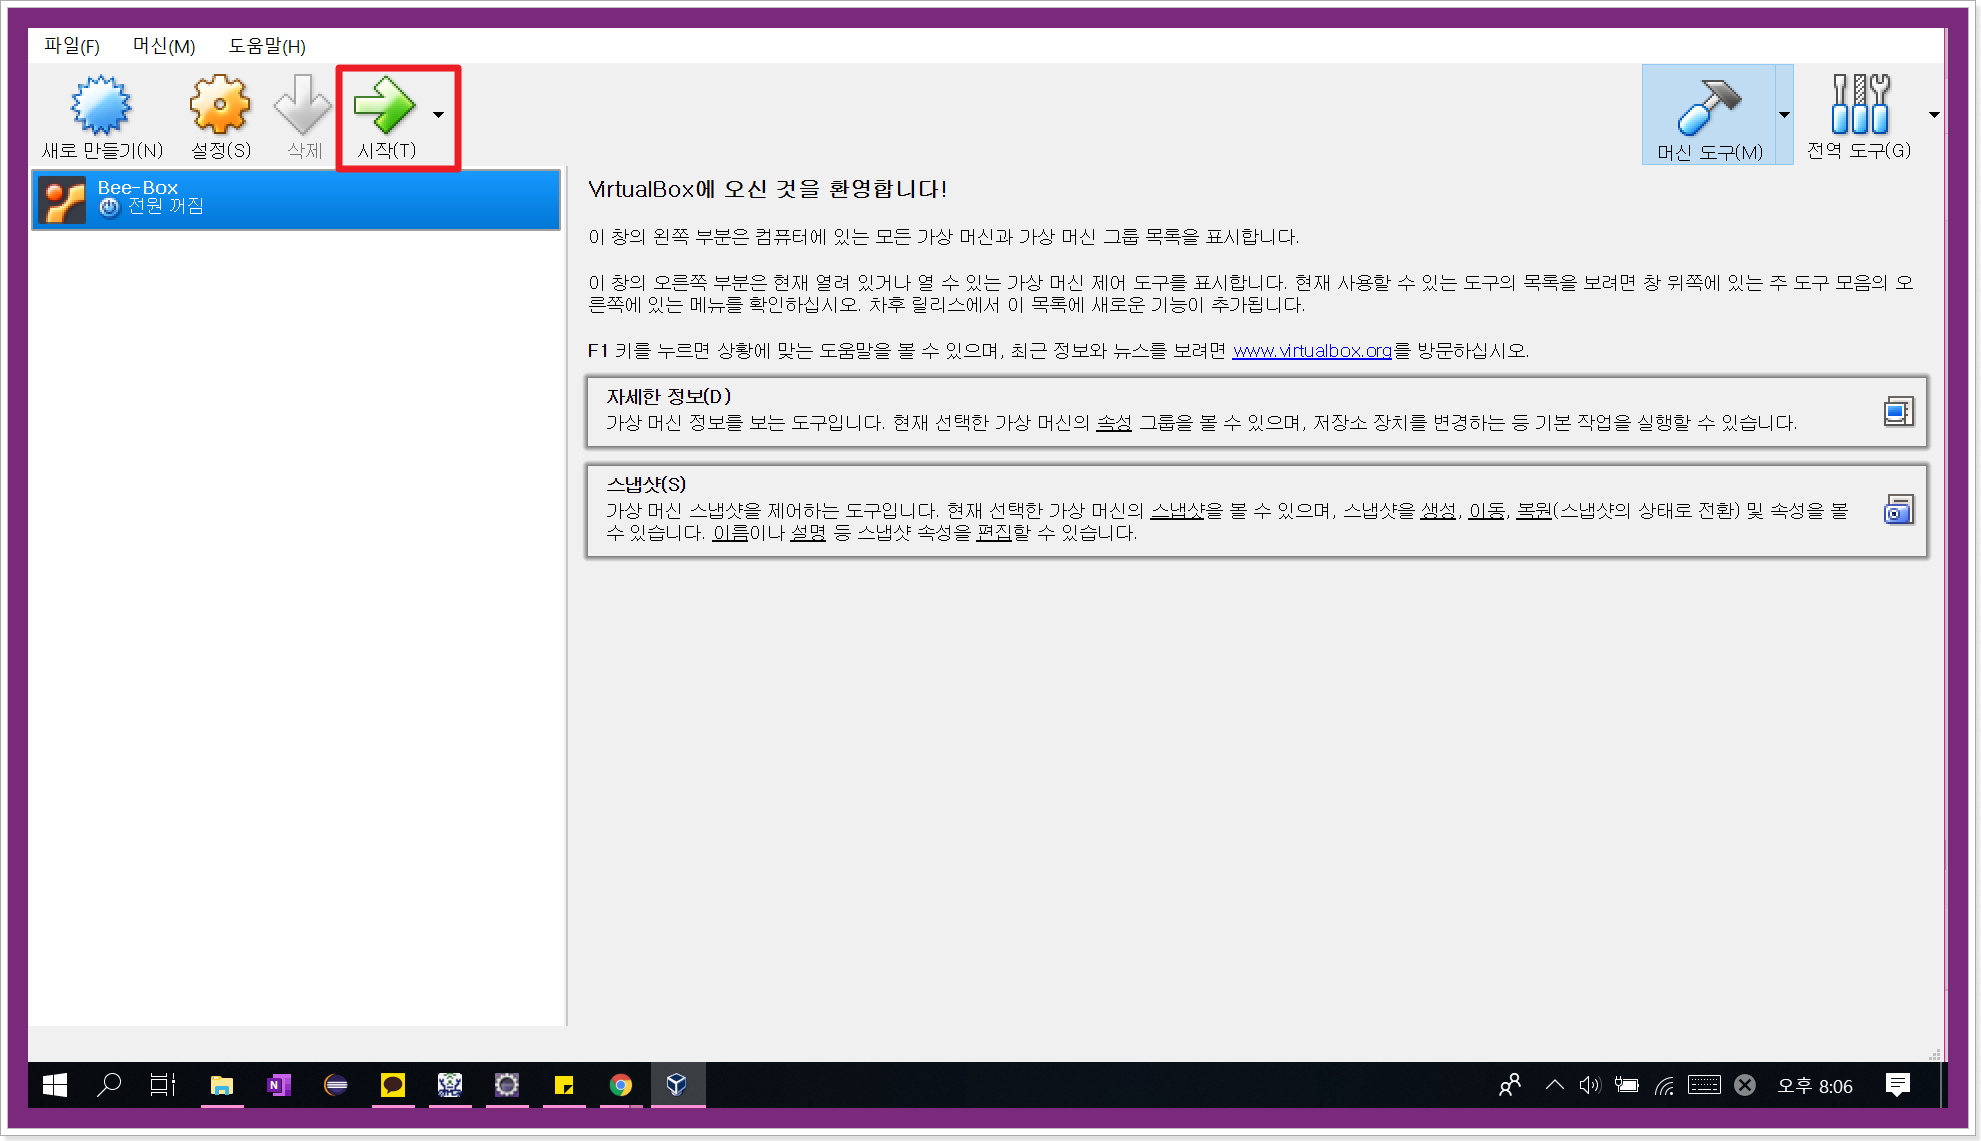Click the 새로 만들기(N) blue starburst icon

(101, 105)
